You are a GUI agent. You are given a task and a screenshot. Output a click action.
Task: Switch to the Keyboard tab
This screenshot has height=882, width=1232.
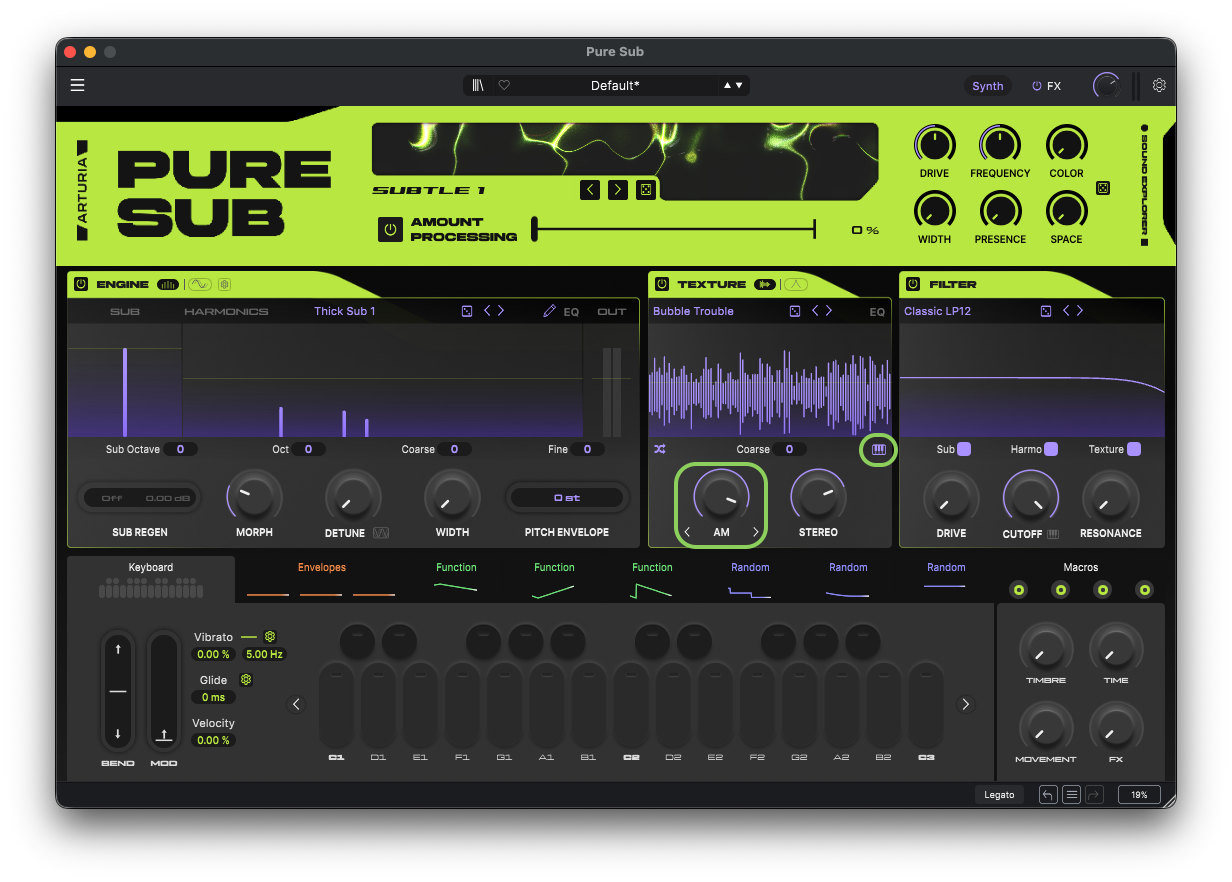click(x=151, y=579)
